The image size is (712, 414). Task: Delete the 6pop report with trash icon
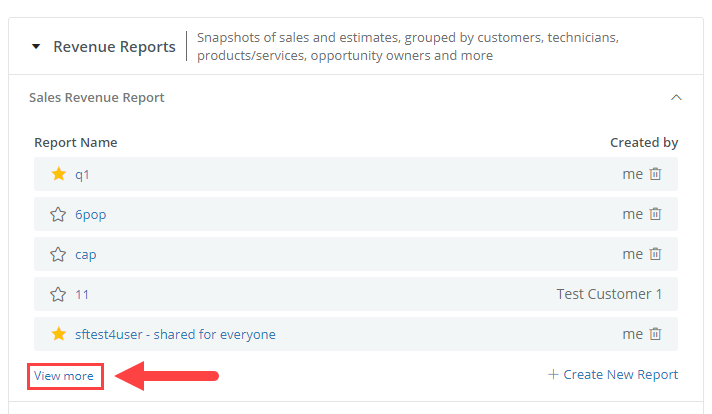655,214
